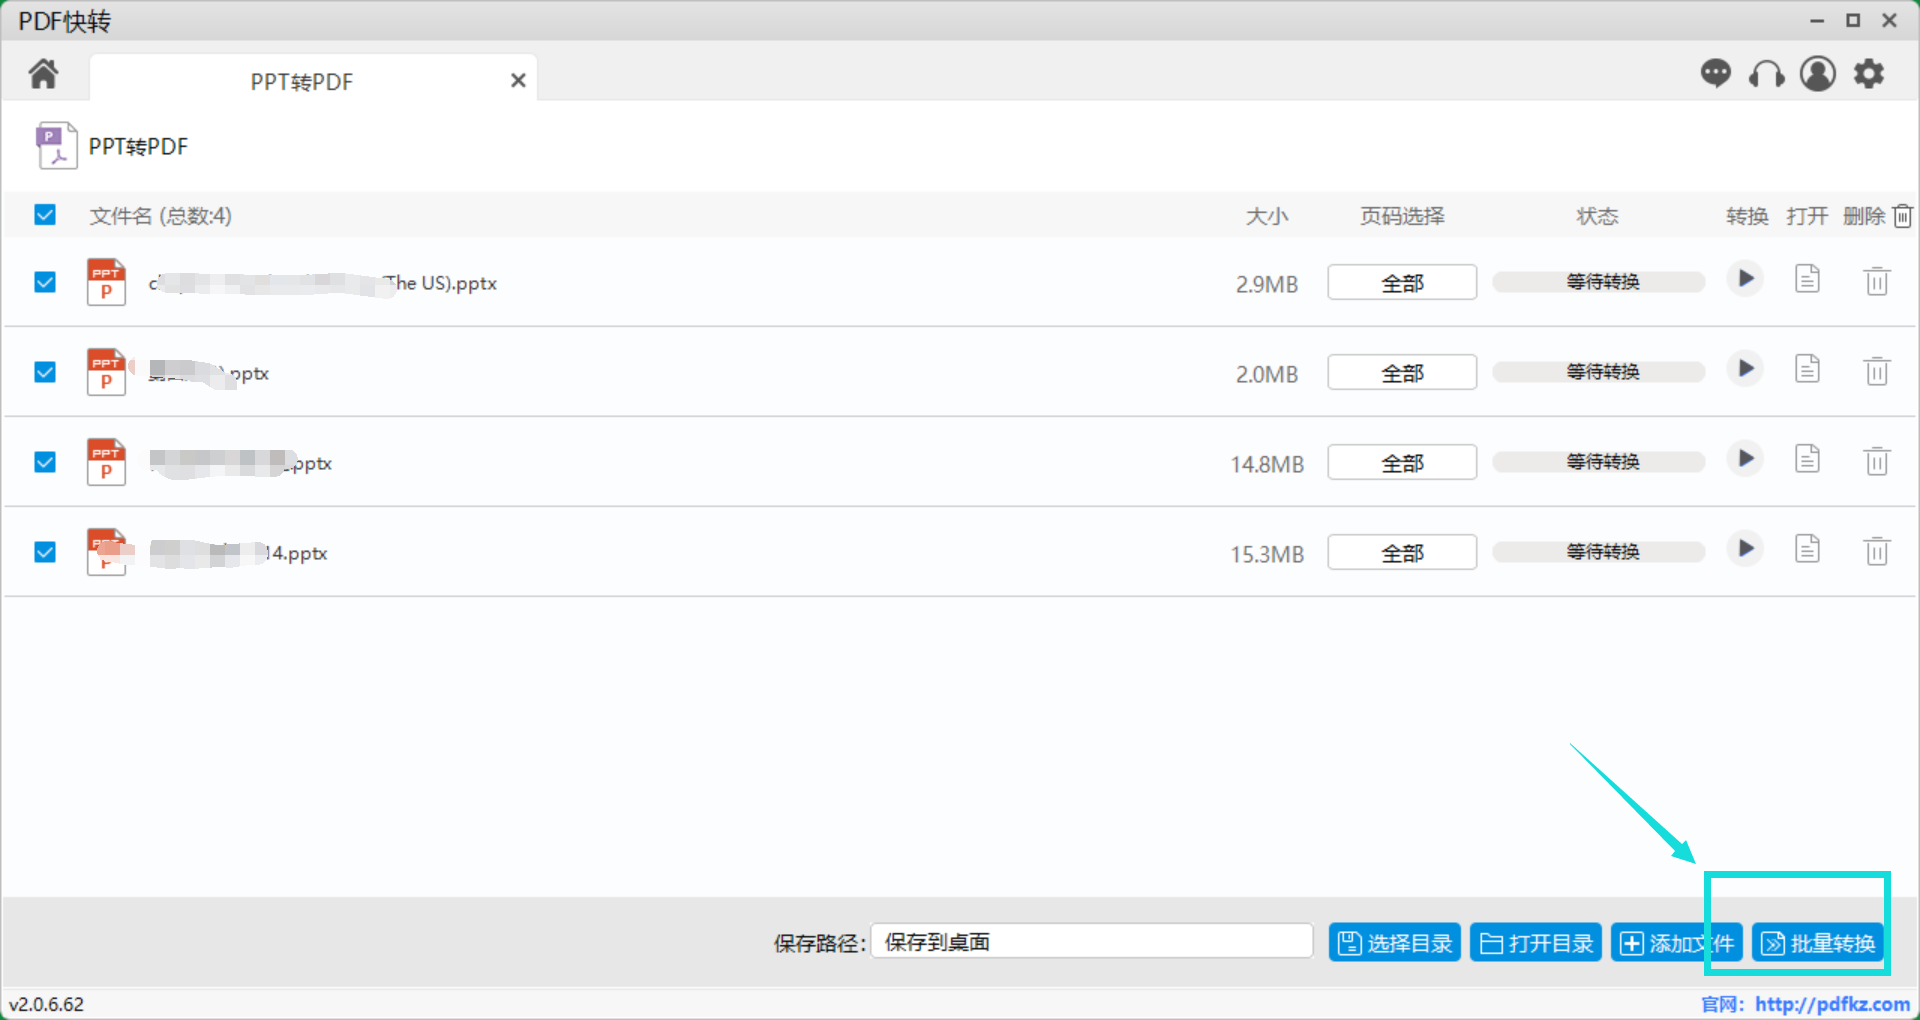
Task: Start converting the 15.3MB file
Action: tap(1745, 549)
